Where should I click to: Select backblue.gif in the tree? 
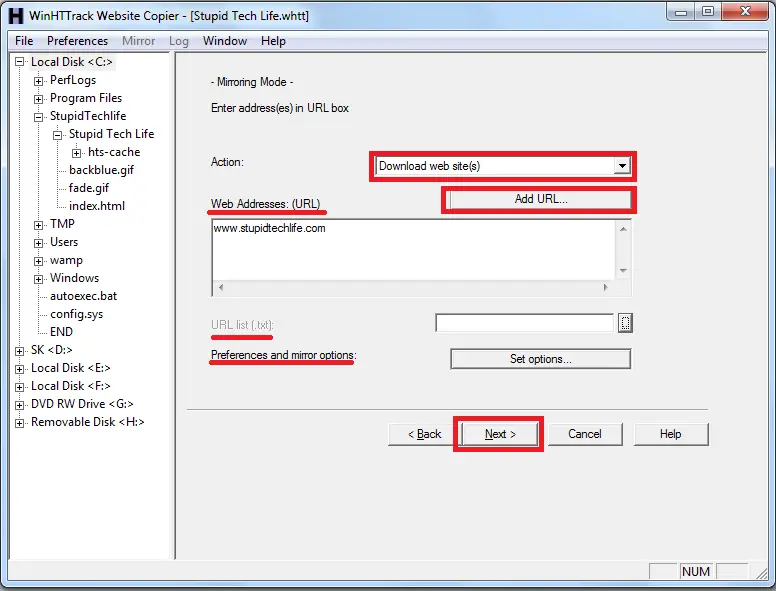coord(101,170)
